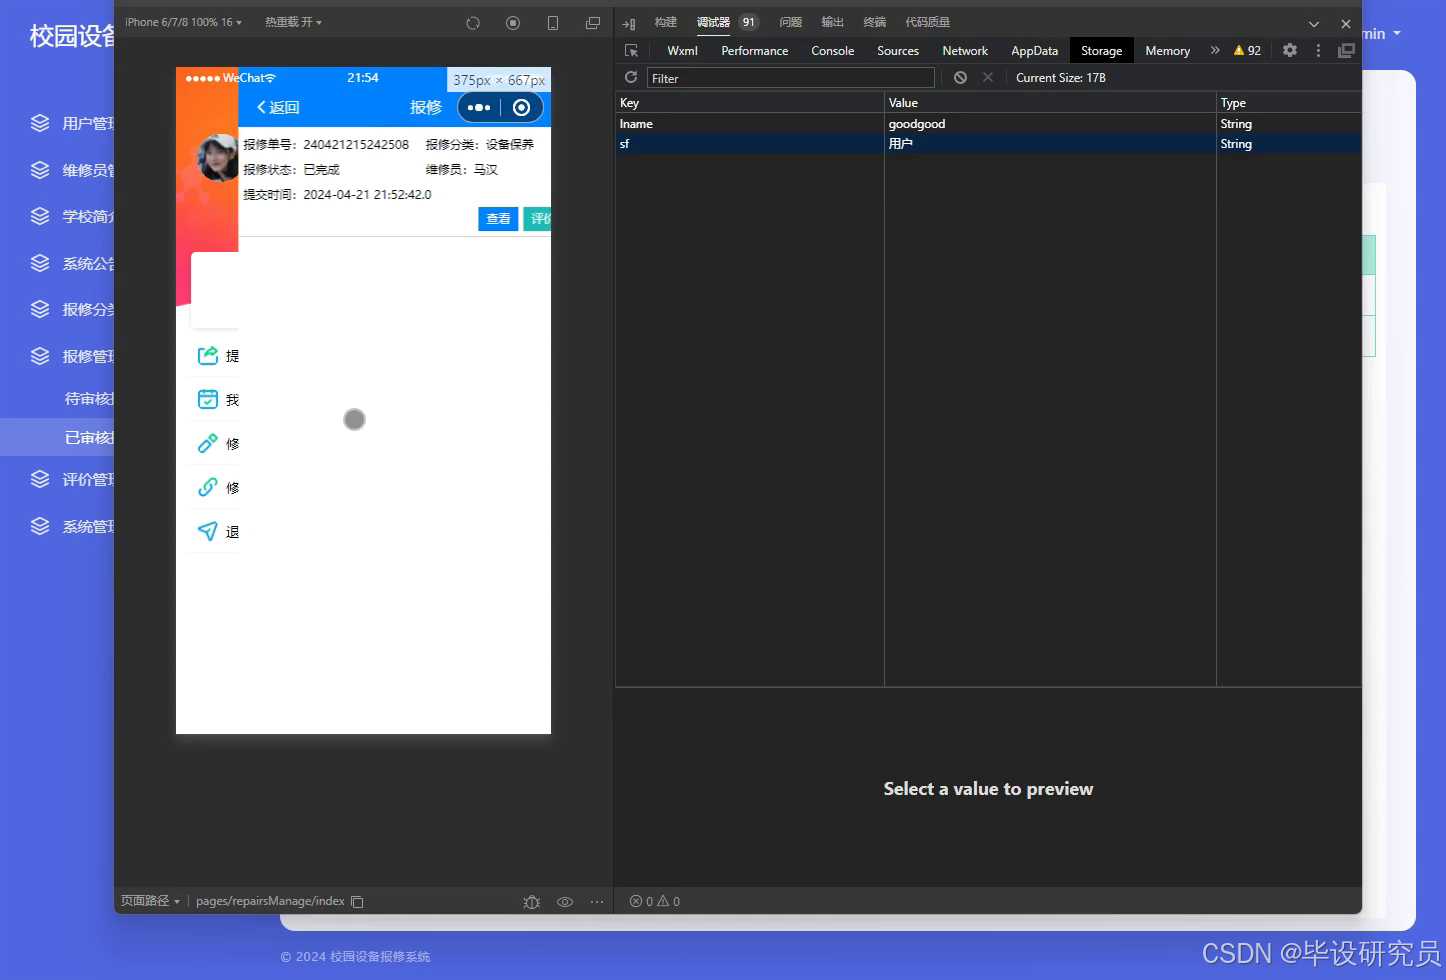Viewport: 1446px width, 980px height.
Task: Click error and warning counter in debugger footer
Action: [655, 902]
